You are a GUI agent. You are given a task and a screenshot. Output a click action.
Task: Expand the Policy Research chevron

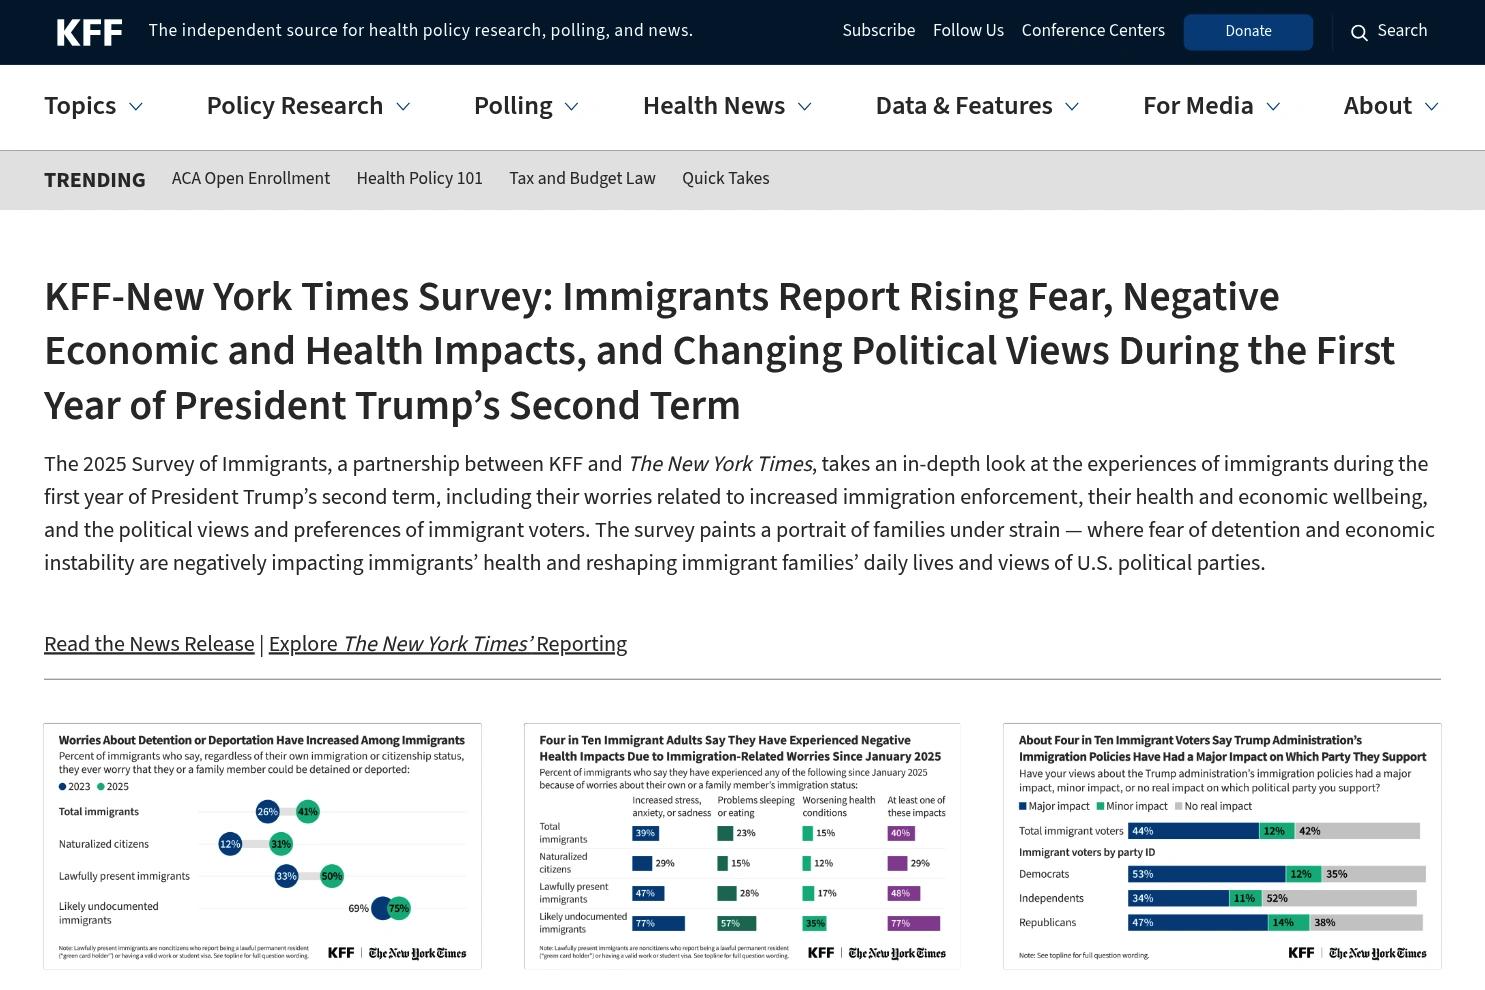coord(403,106)
